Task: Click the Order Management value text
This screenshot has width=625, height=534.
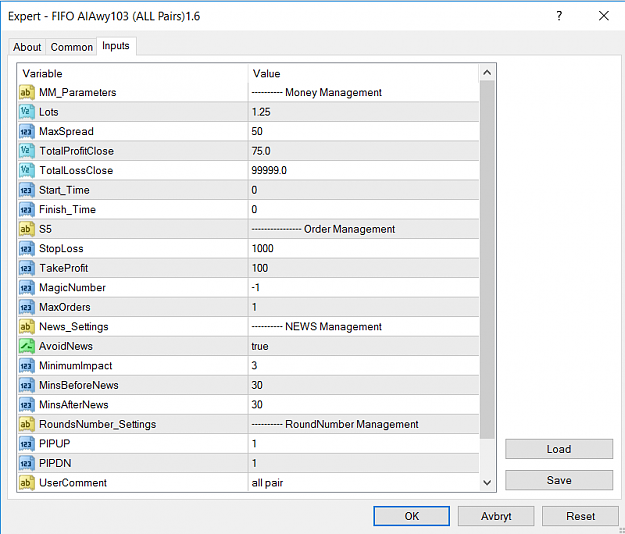Action: pos(323,229)
